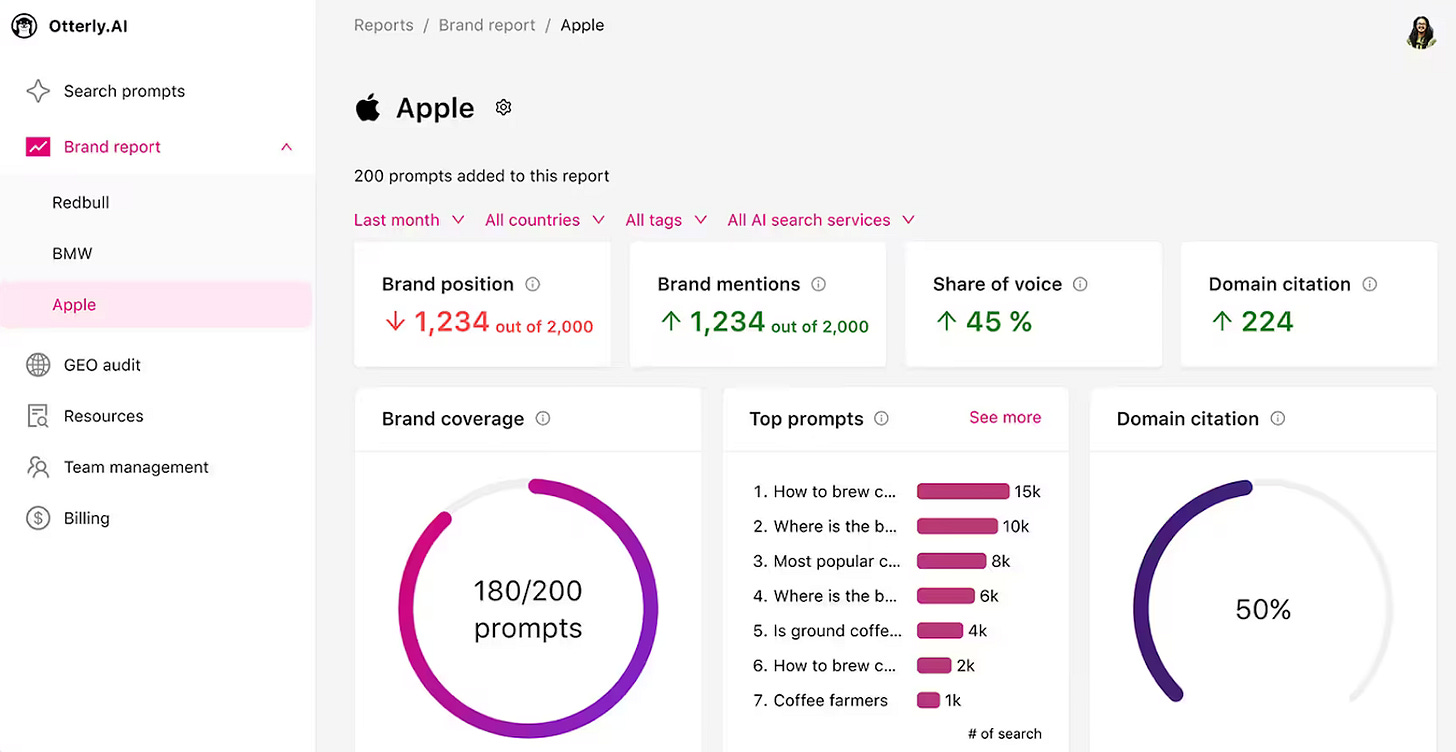Expand the All AI search services filter

820,219
